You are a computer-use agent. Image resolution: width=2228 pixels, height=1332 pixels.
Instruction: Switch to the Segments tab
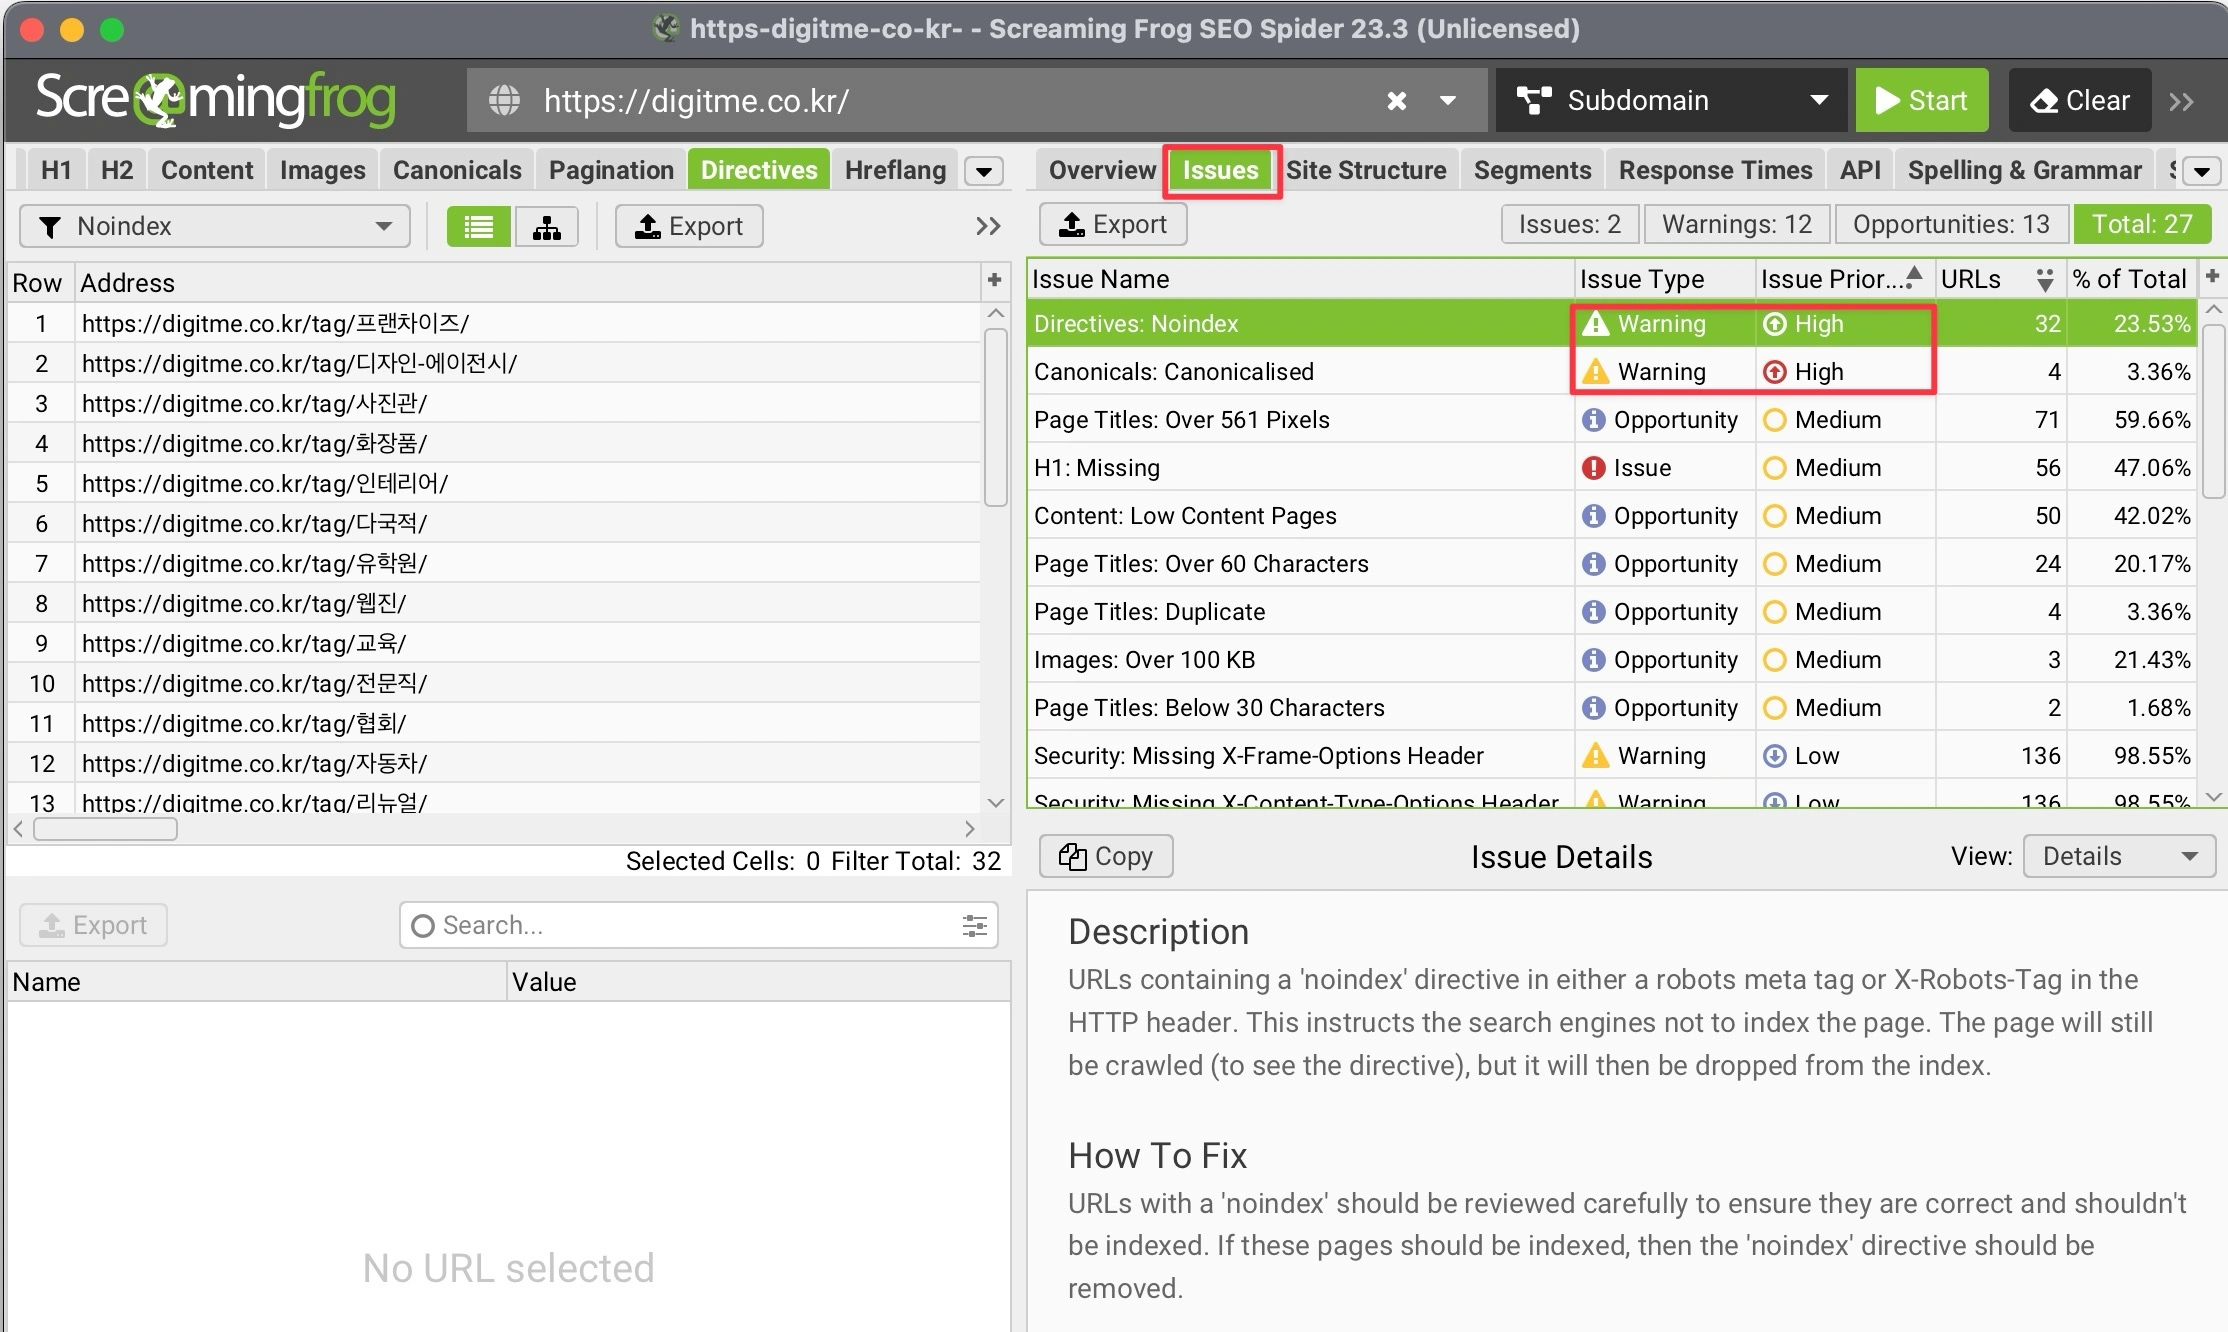[x=1532, y=170]
